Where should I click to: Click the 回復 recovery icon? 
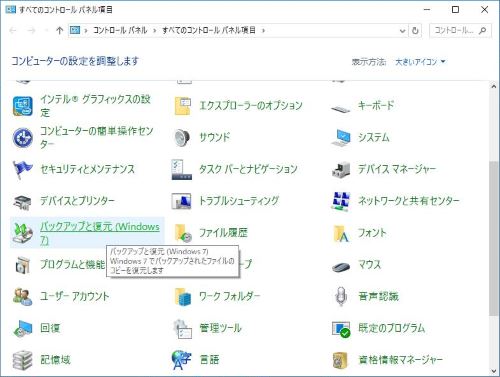pos(23,328)
